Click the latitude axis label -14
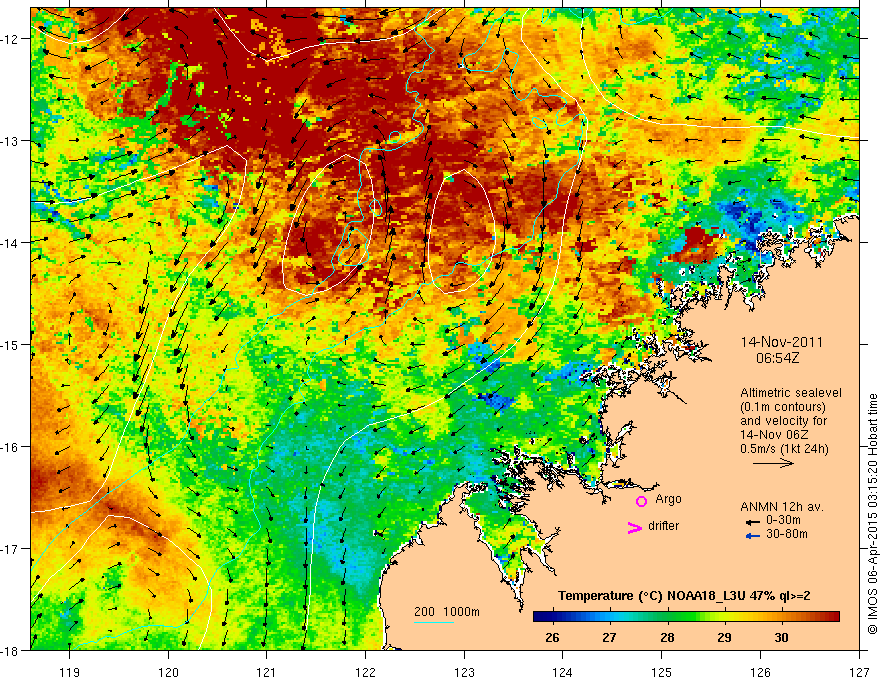The width and height of the screenshot is (880, 680). coord(11,243)
